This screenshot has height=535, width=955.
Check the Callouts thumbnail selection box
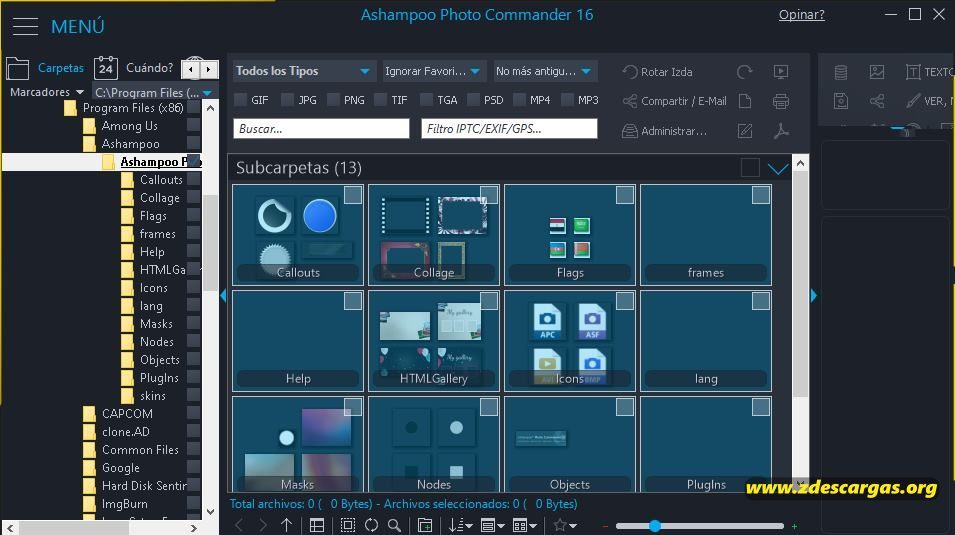coord(353,195)
